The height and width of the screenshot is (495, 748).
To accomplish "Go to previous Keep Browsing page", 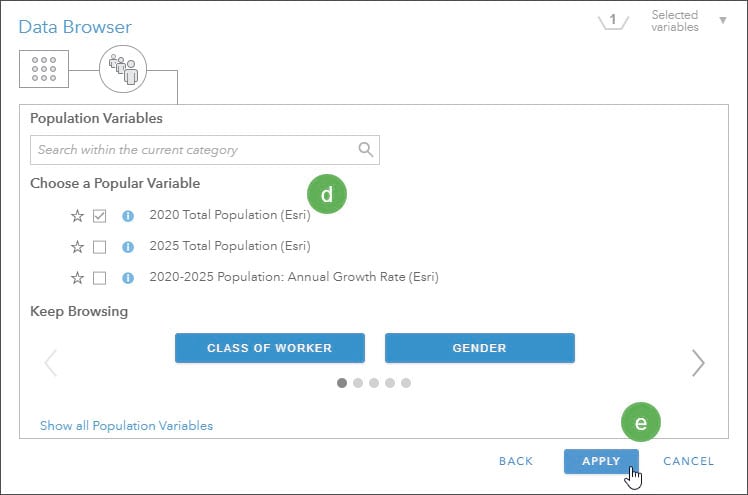I will click(x=50, y=363).
